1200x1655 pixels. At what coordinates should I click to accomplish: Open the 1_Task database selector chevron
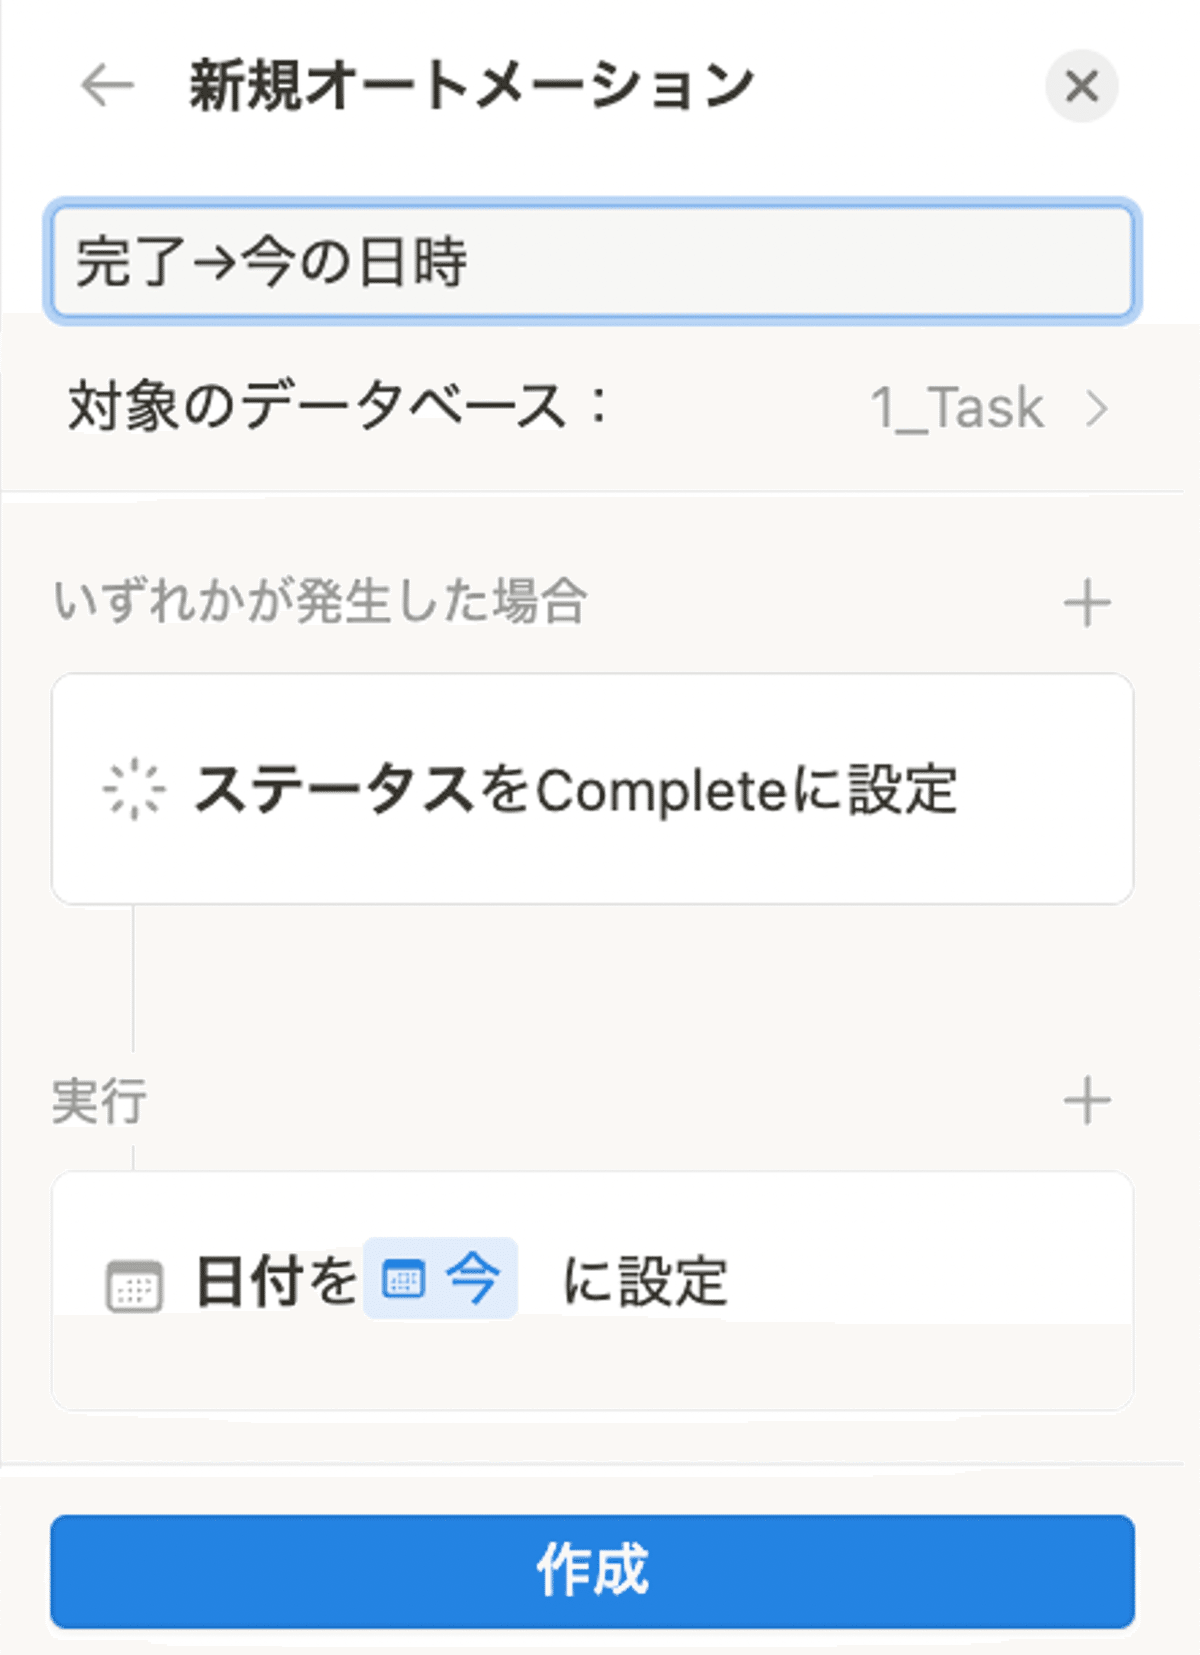pyautogui.click(x=1097, y=407)
